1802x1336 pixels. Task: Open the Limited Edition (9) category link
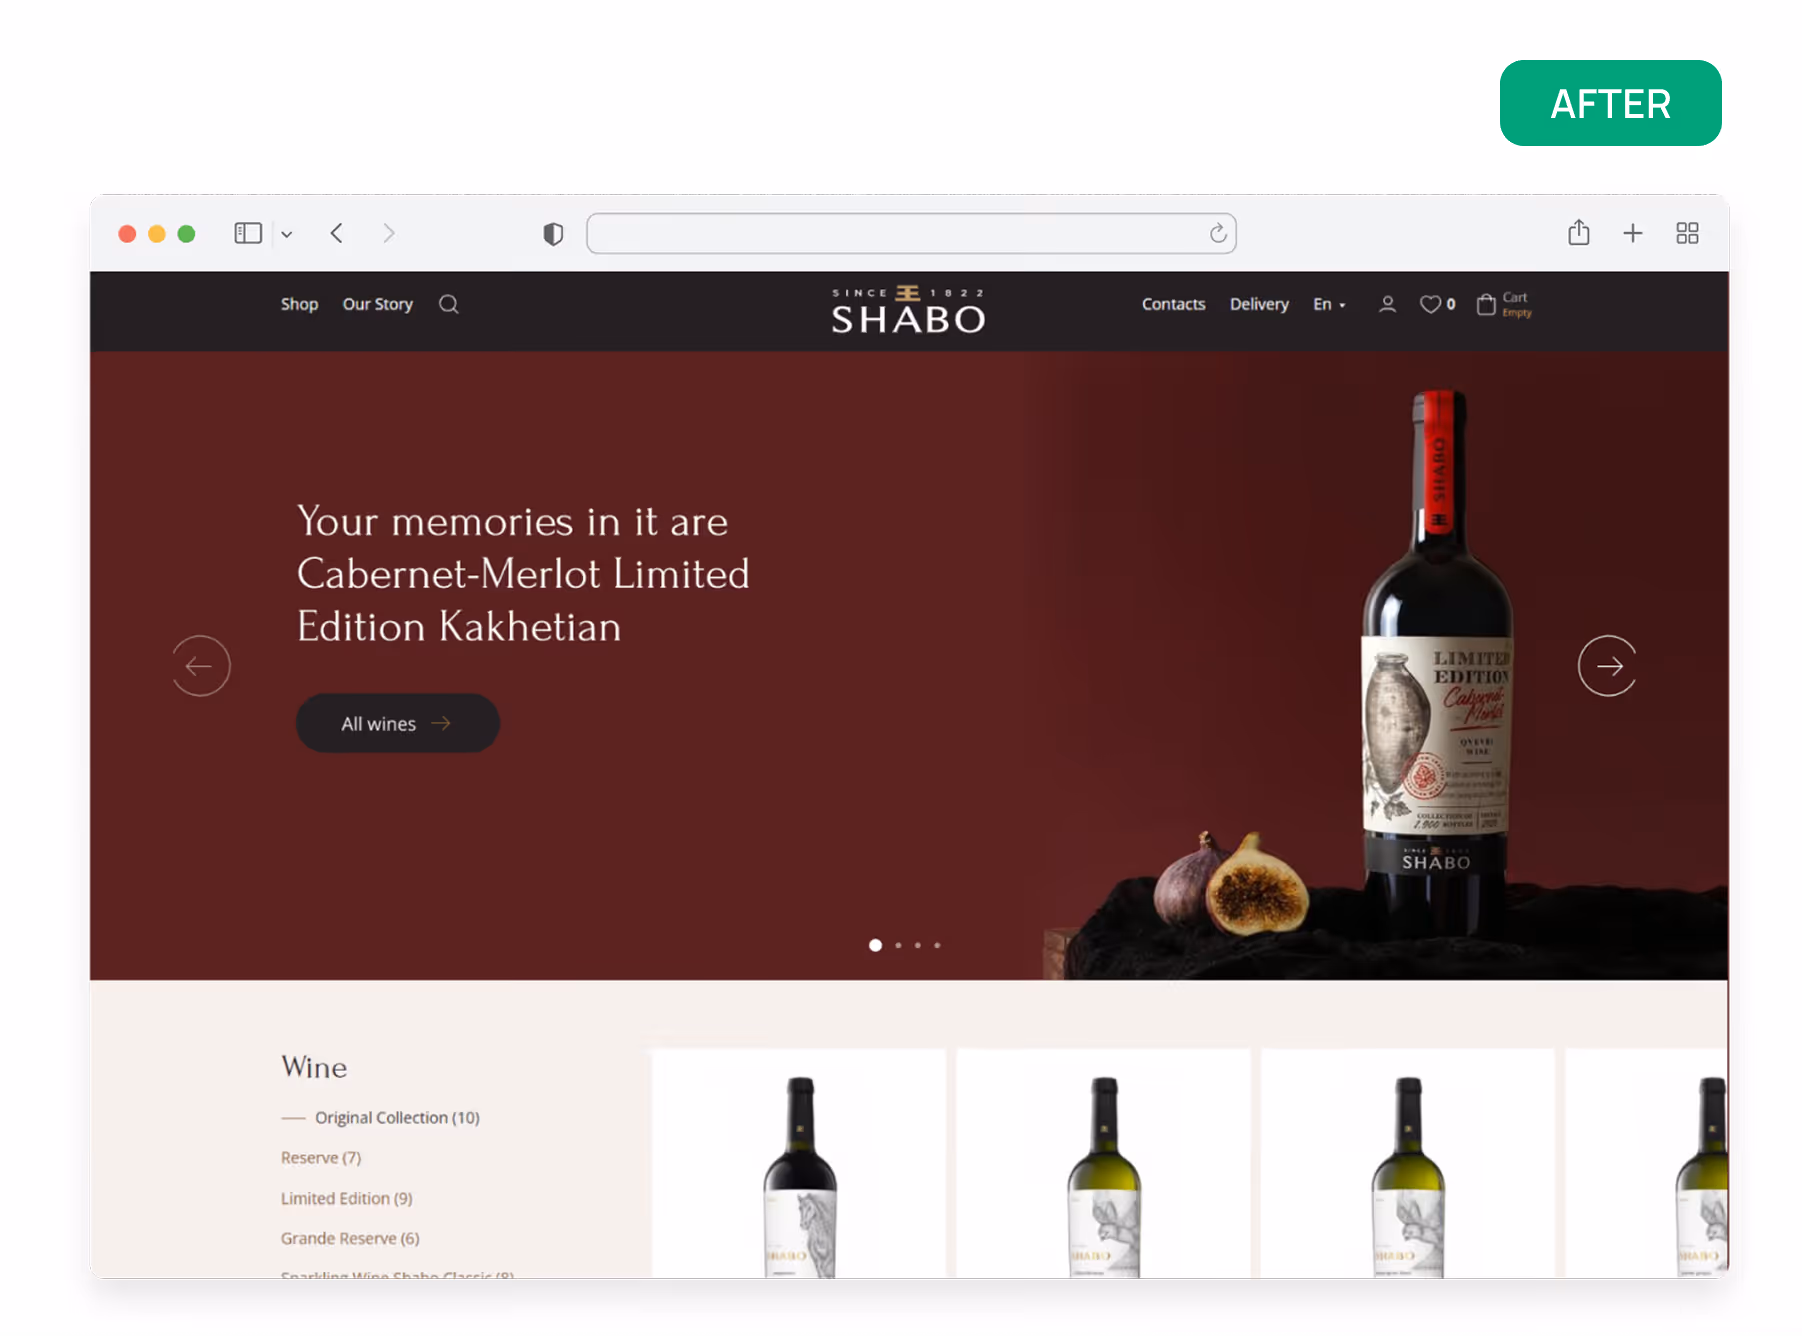(346, 1198)
